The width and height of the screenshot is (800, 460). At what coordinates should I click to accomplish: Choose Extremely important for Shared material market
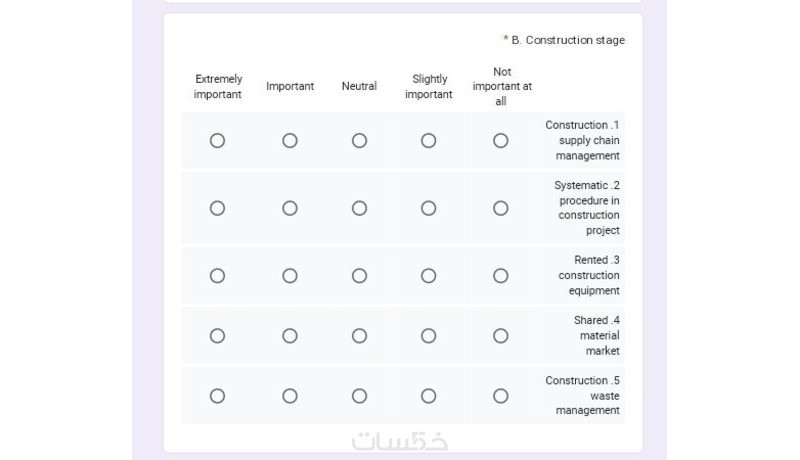[x=217, y=336]
